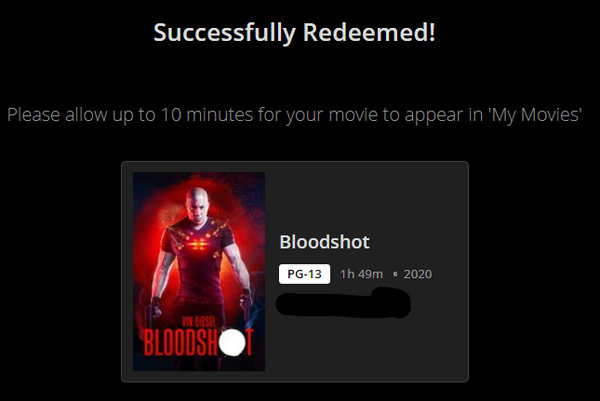Click the VIN DIESEL name on the poster
Screen dimensions: 600x401
click(x=199, y=322)
